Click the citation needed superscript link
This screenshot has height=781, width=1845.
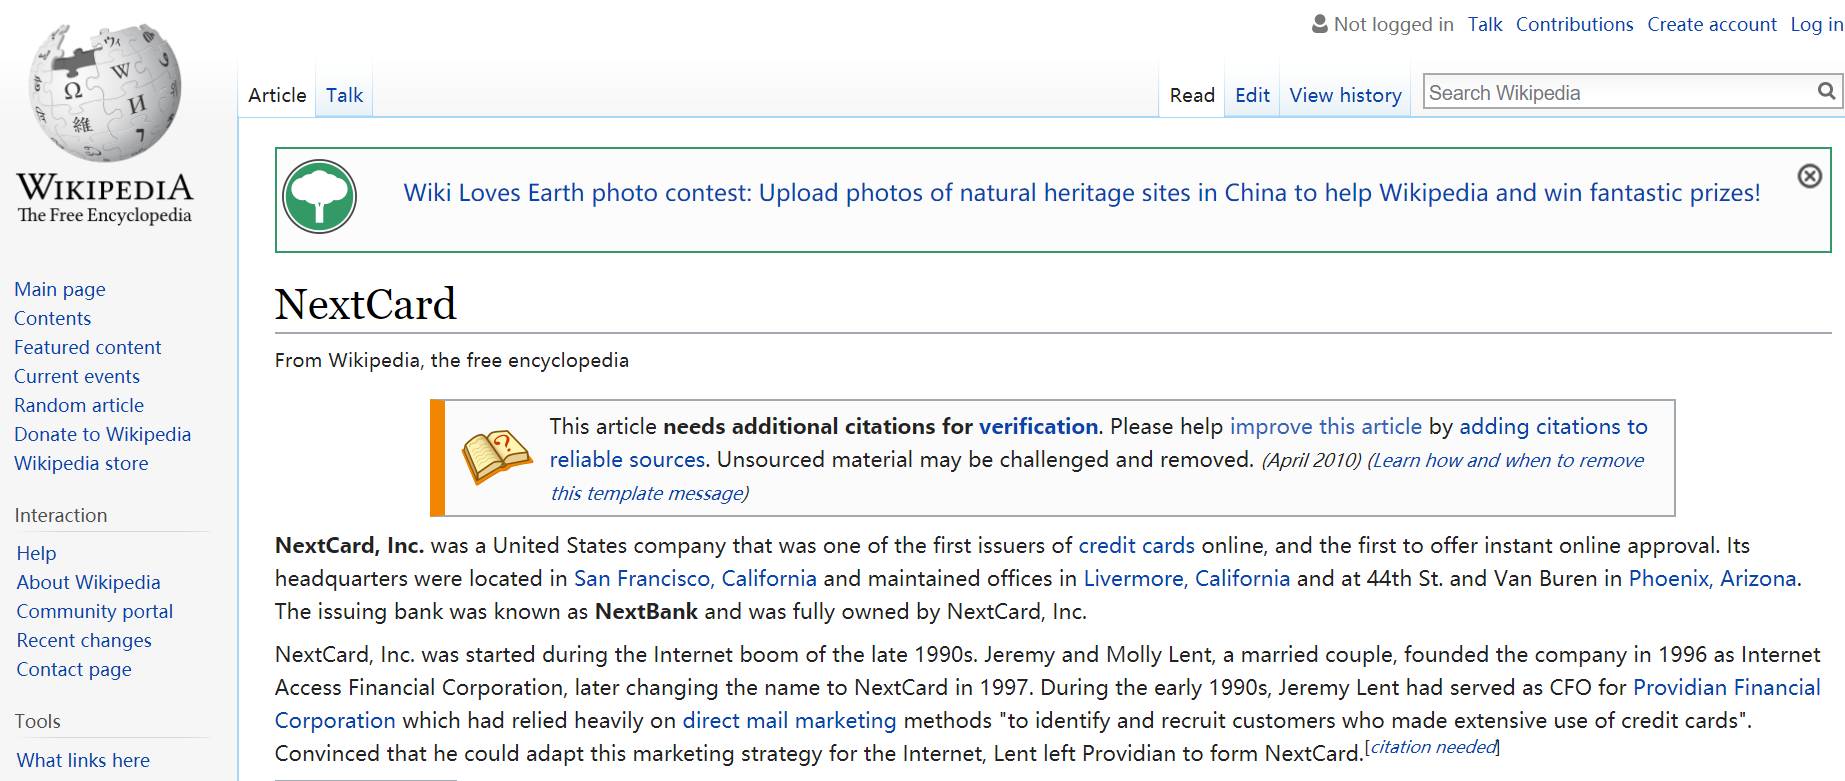[1433, 747]
